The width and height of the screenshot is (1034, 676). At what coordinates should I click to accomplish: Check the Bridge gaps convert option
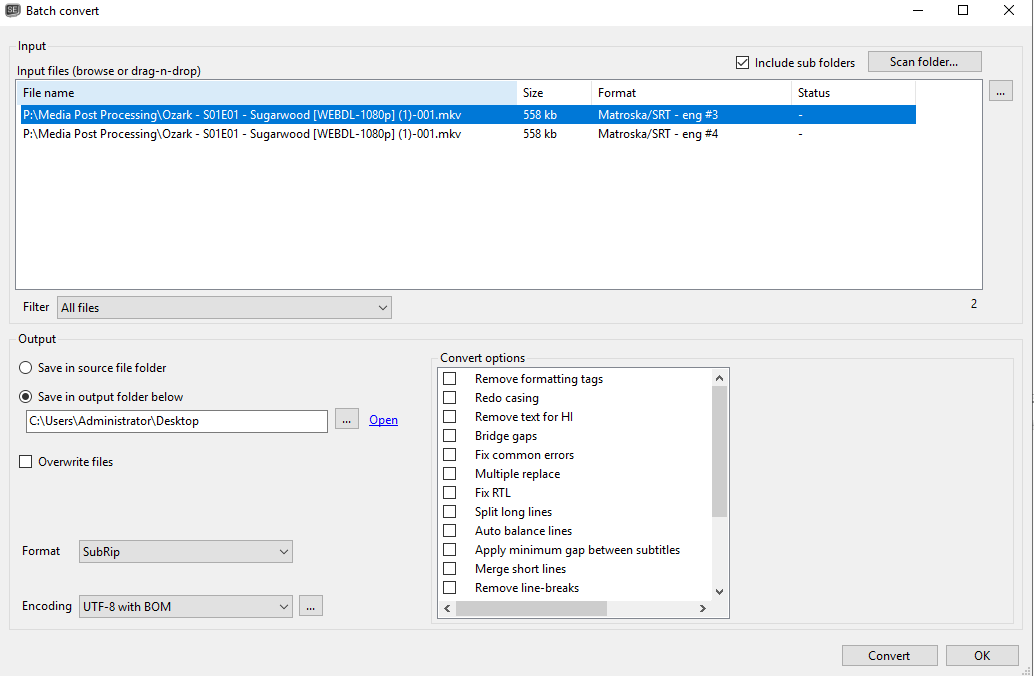point(449,435)
